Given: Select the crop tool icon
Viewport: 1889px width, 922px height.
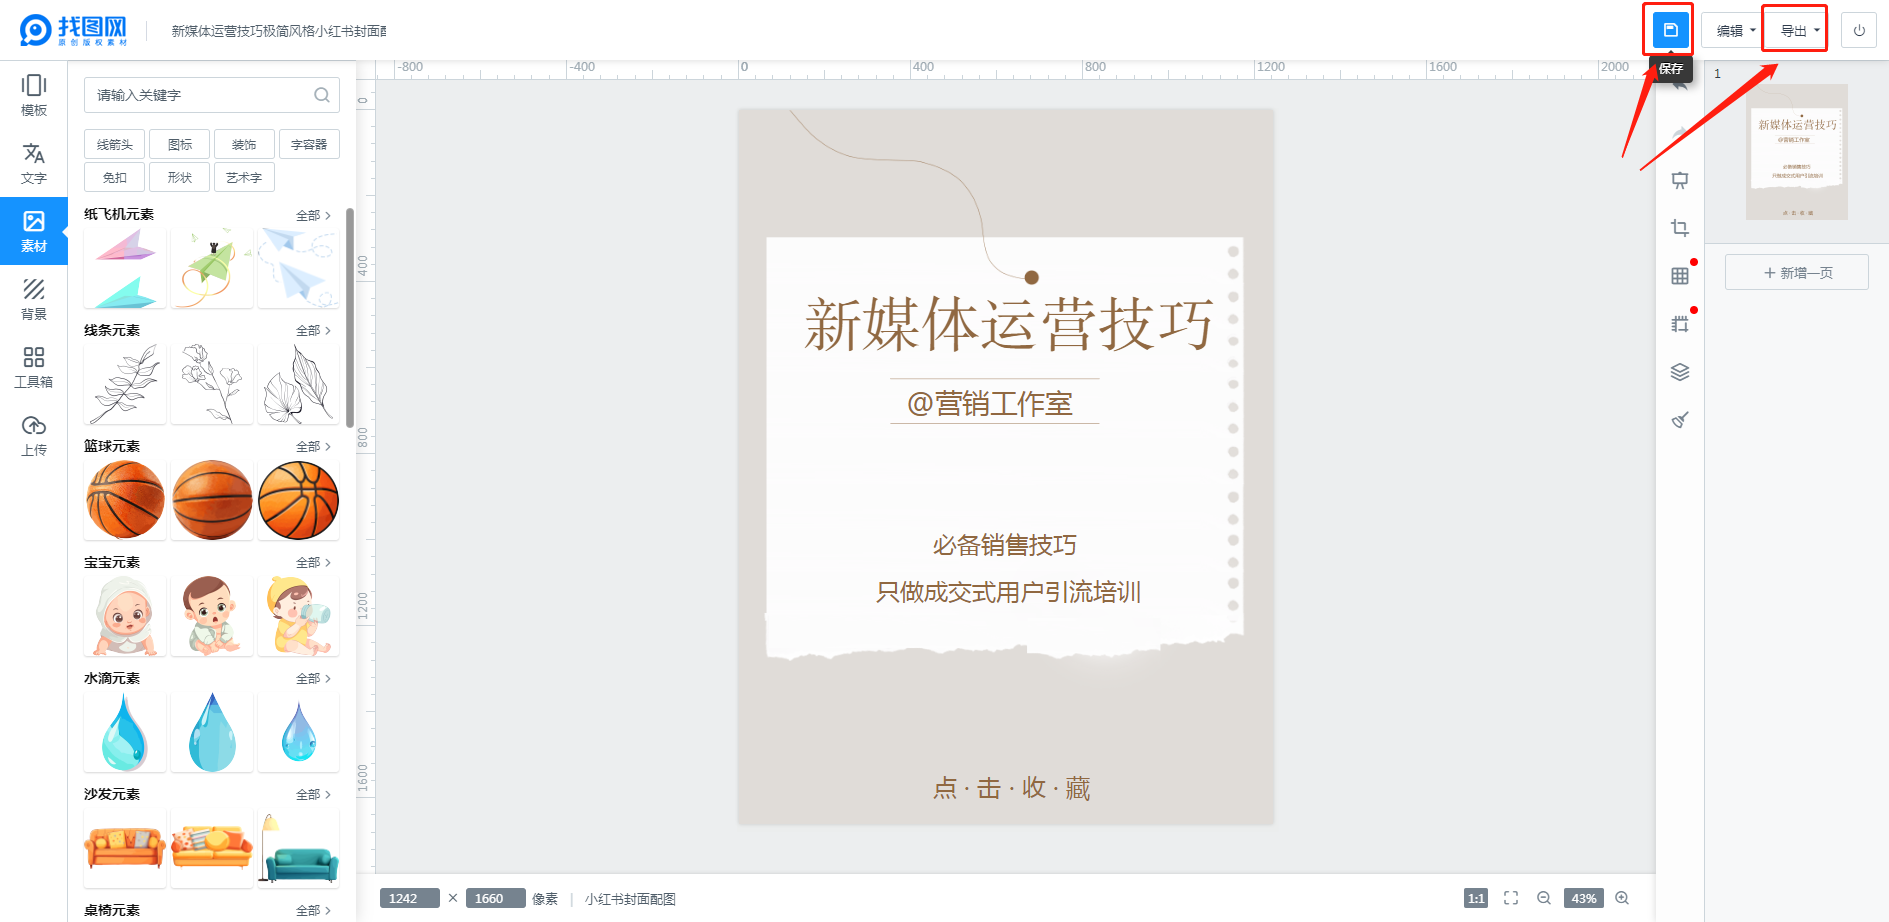Looking at the screenshot, I should (x=1680, y=228).
